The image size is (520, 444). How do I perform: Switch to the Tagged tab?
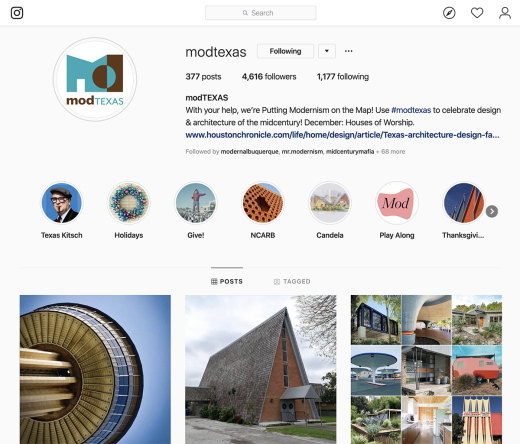(292, 282)
